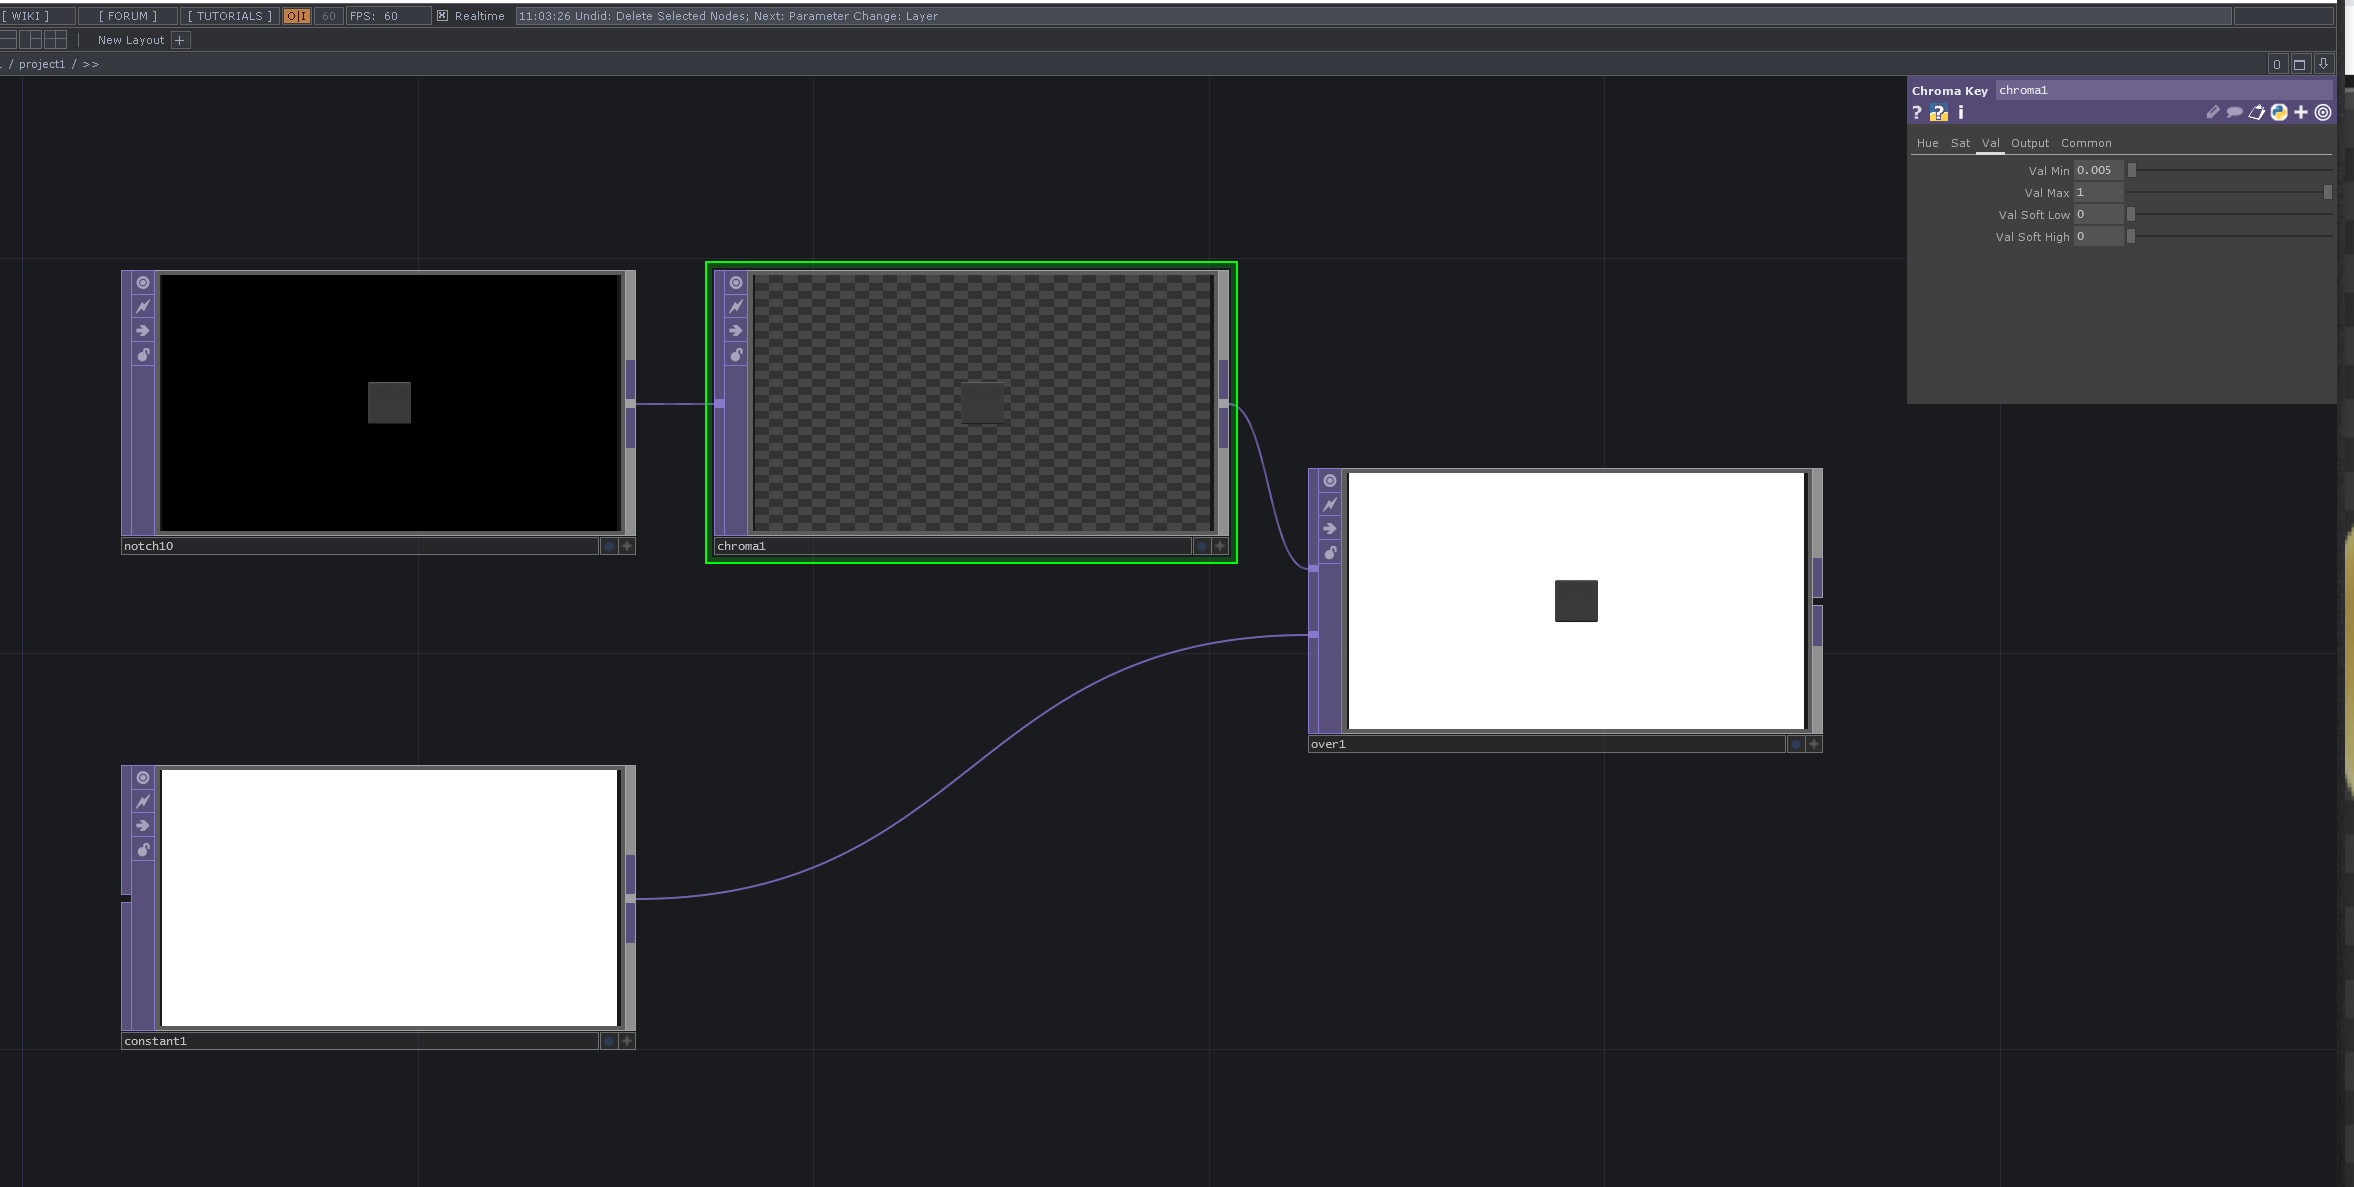Toggle display flag dot on over1

point(1796,744)
